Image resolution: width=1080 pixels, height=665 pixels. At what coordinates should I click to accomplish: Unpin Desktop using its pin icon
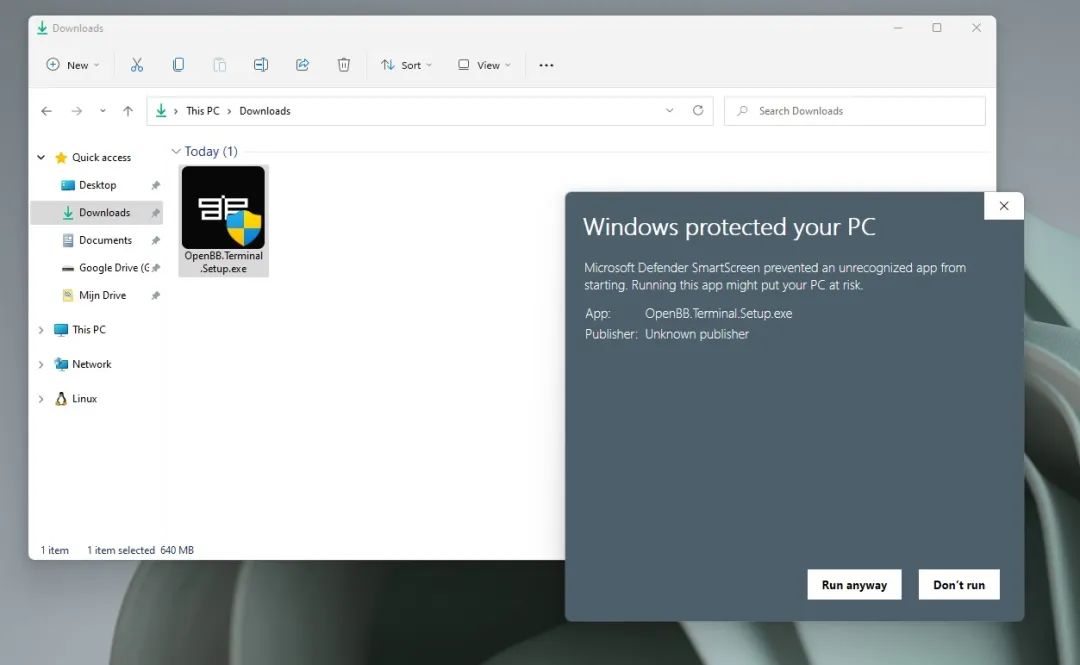(x=156, y=185)
